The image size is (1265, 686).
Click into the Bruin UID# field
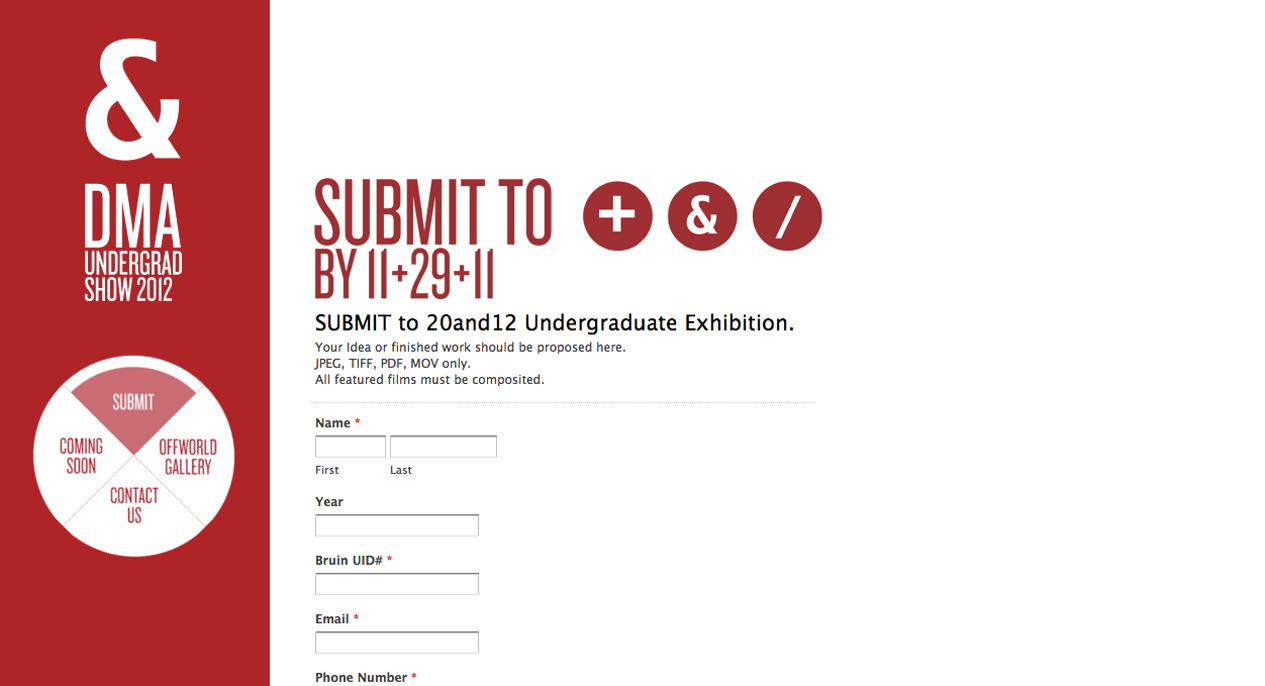click(397, 584)
